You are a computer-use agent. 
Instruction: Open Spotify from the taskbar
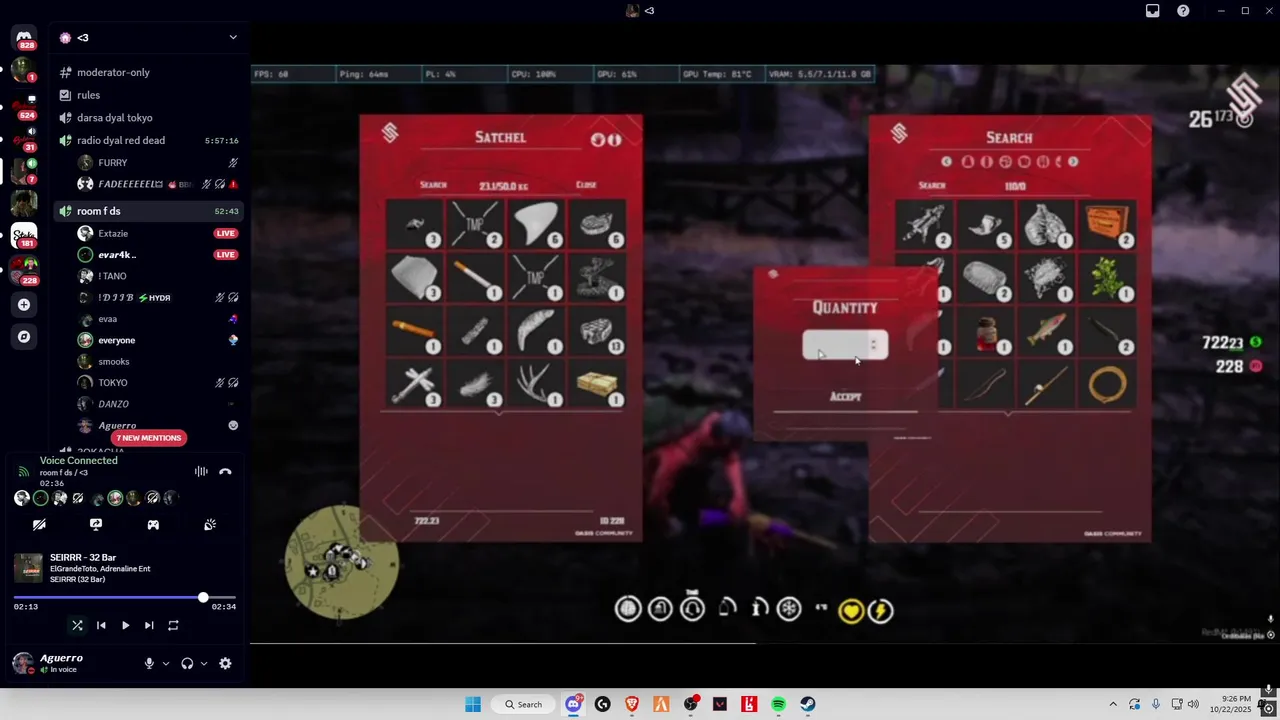[x=778, y=704]
